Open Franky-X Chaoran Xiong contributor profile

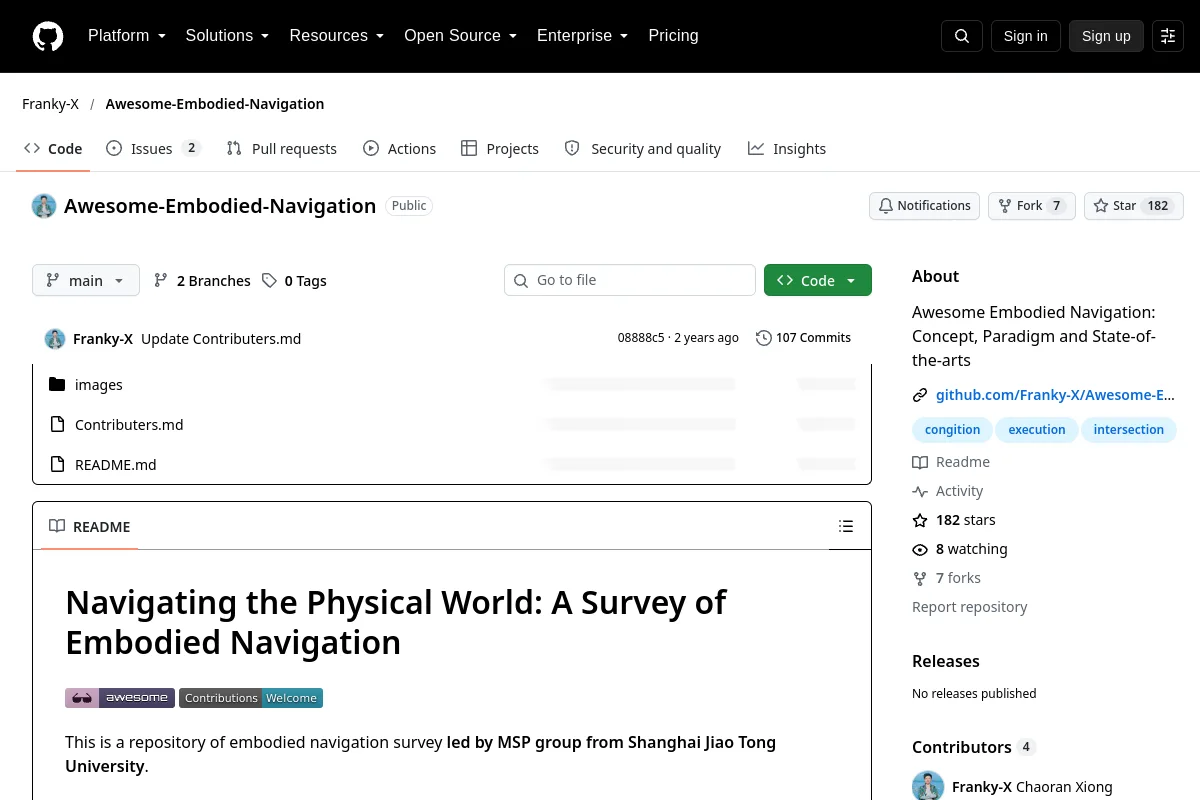pyautogui.click(x=1032, y=787)
